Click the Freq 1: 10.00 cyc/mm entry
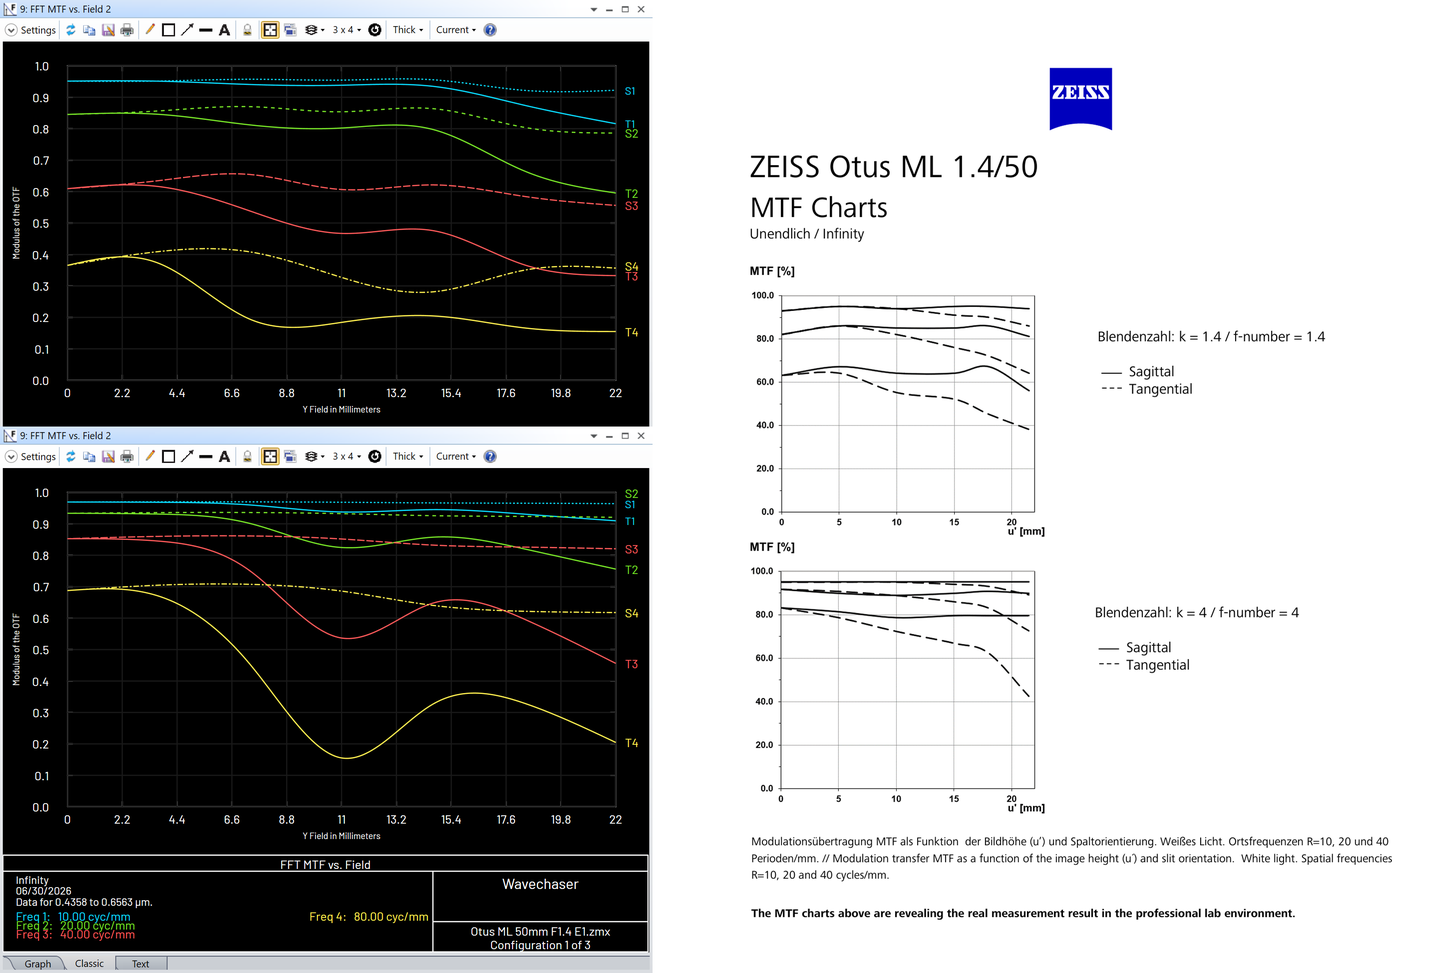This screenshot has width=1440, height=973. pyautogui.click(x=73, y=917)
